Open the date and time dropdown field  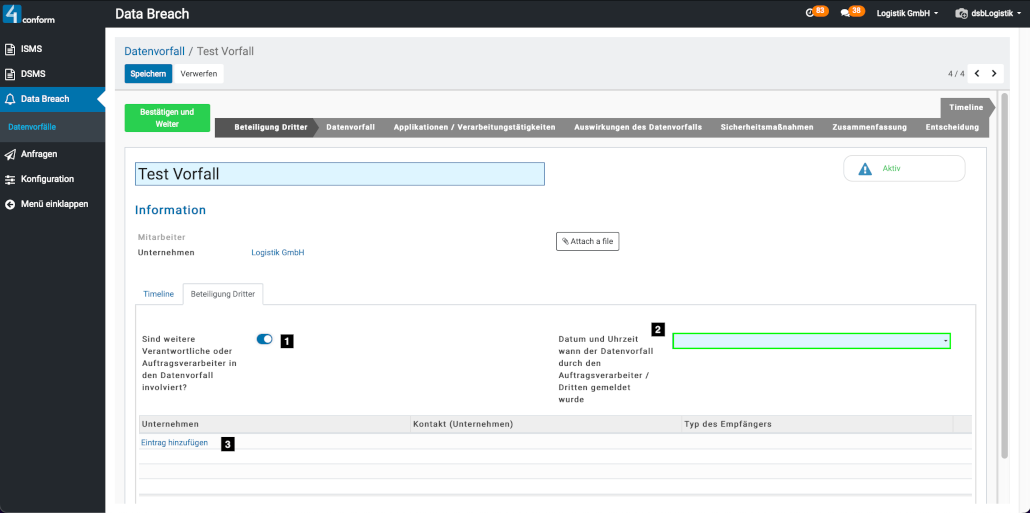click(x=811, y=341)
